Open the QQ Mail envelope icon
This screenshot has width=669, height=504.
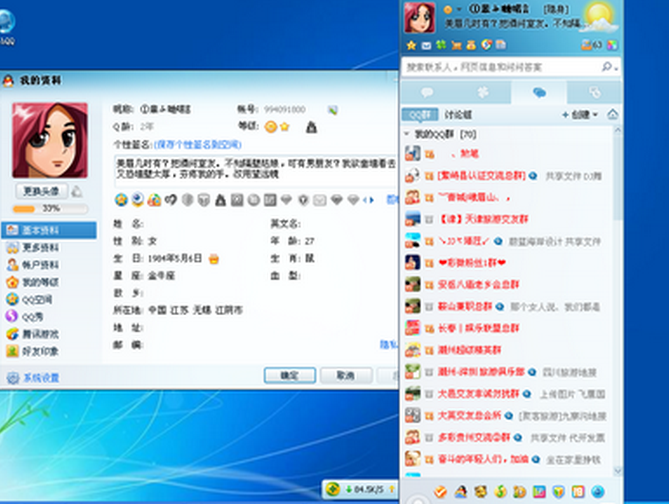(x=426, y=45)
